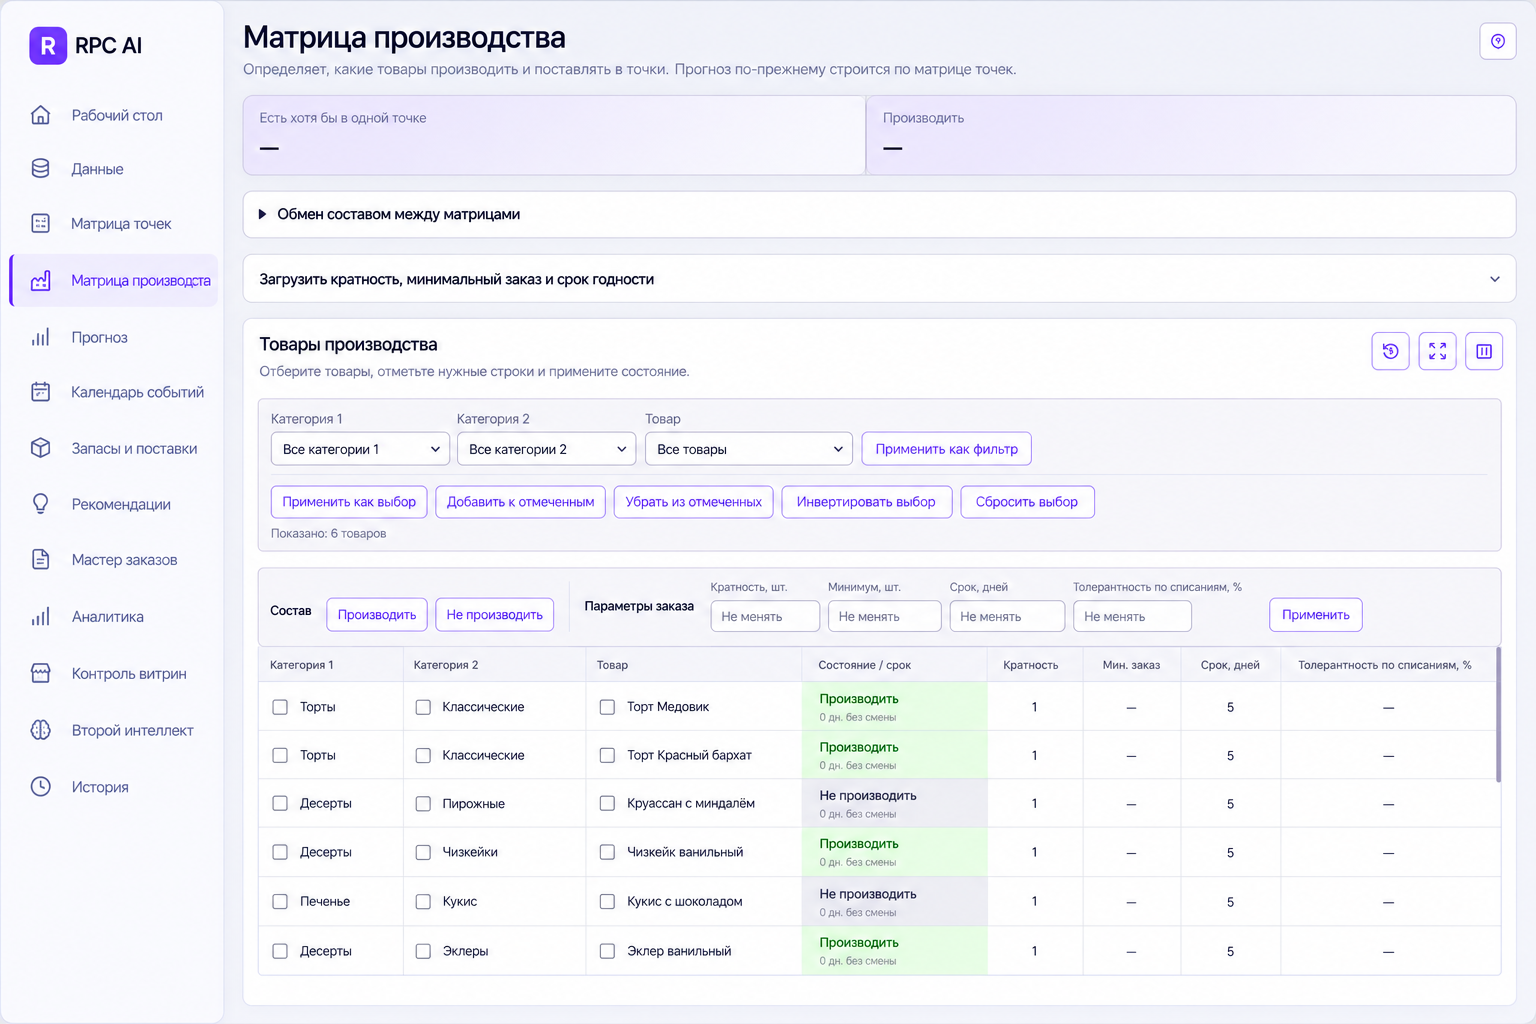The image size is (1536, 1024).
Task: Click Применить как фильтр button
Action: [946, 449]
